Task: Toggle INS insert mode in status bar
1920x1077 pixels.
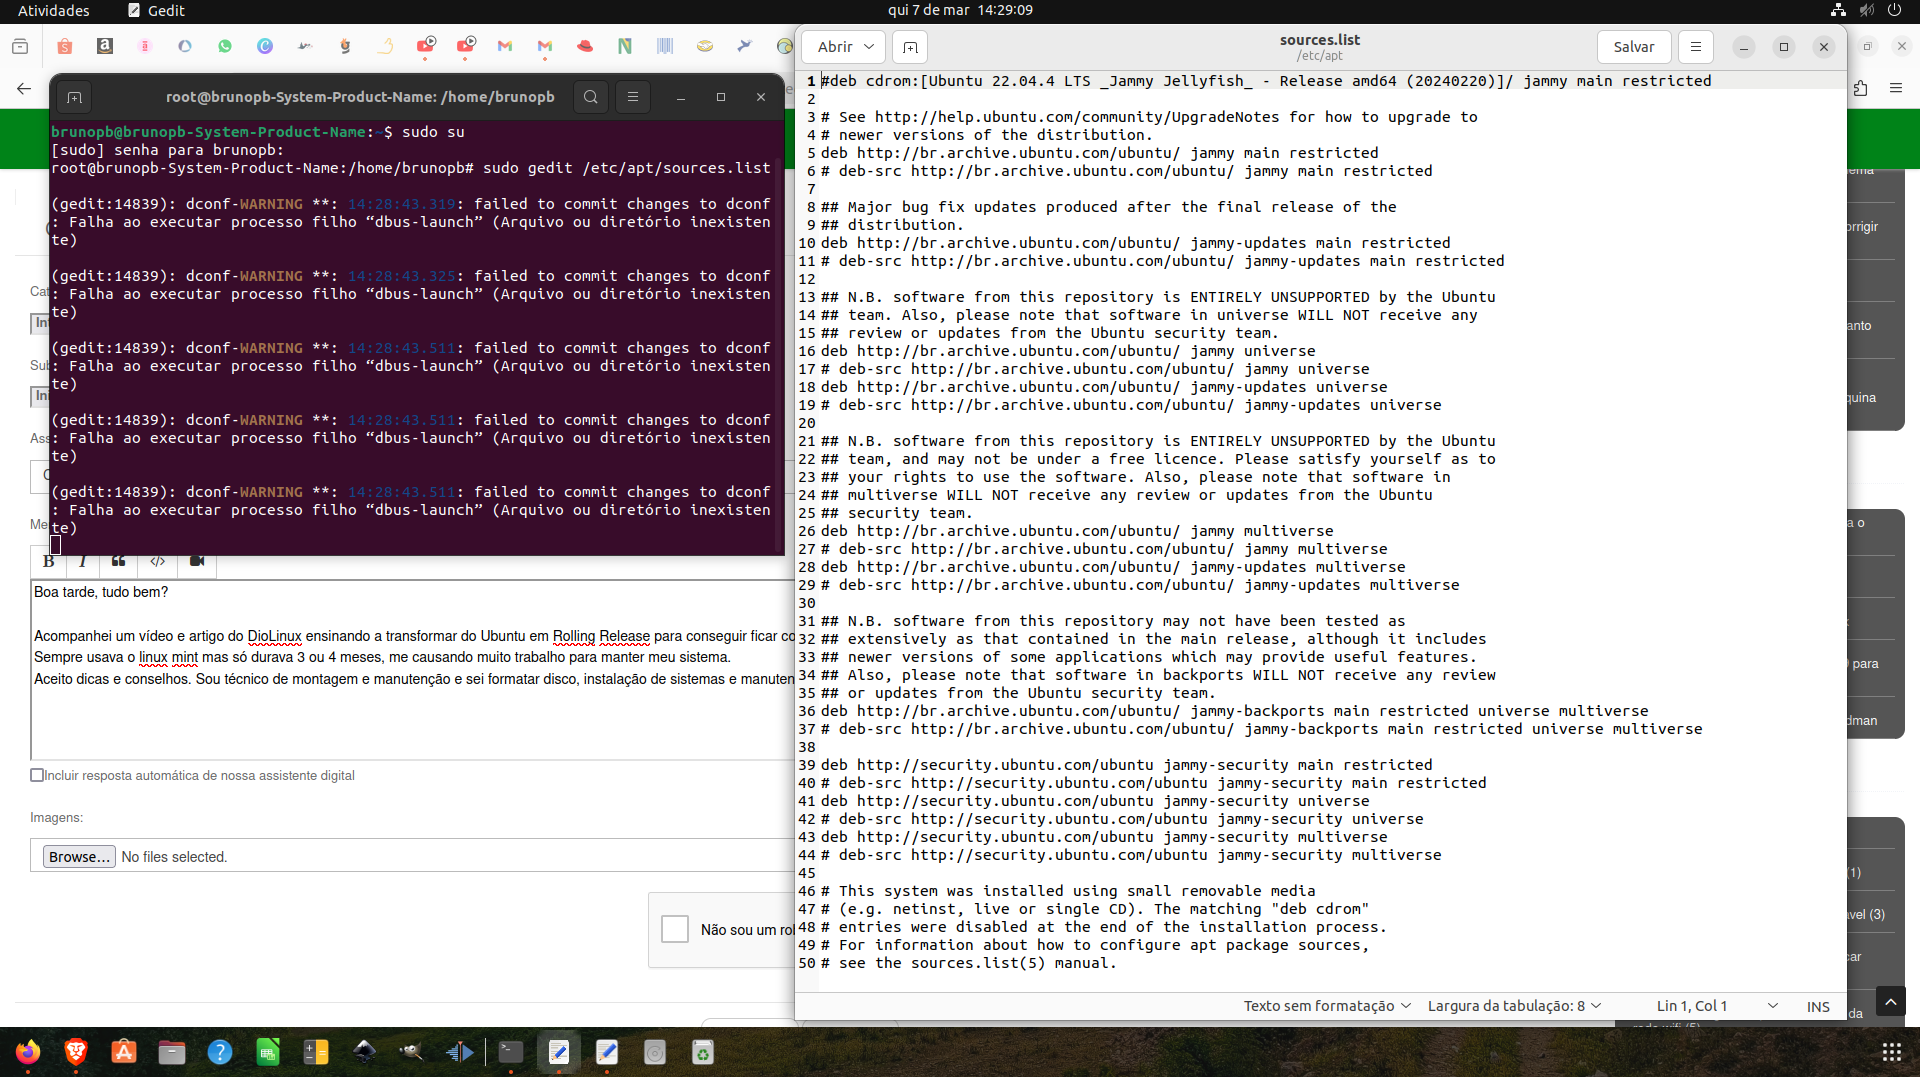Action: pos(1818,1006)
